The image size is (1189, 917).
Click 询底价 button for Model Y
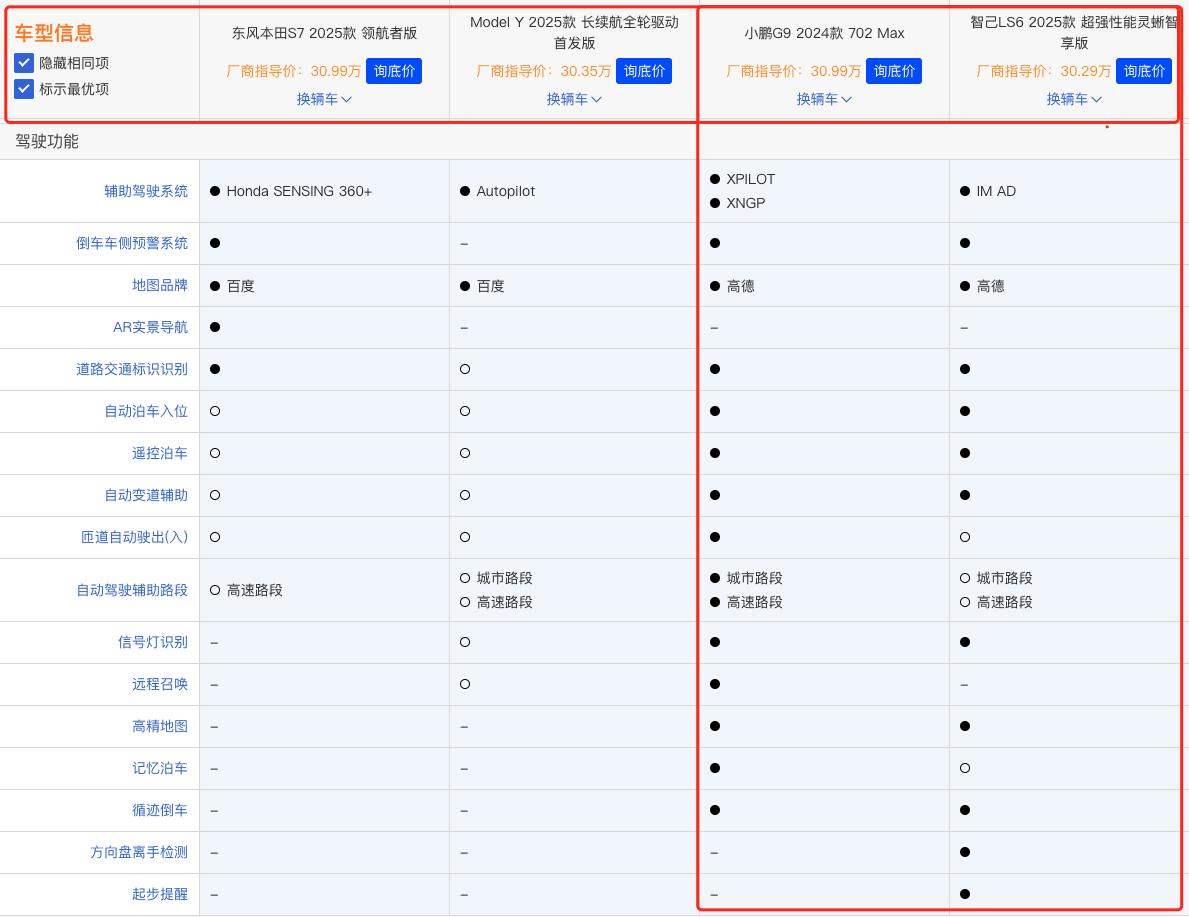(x=644, y=71)
